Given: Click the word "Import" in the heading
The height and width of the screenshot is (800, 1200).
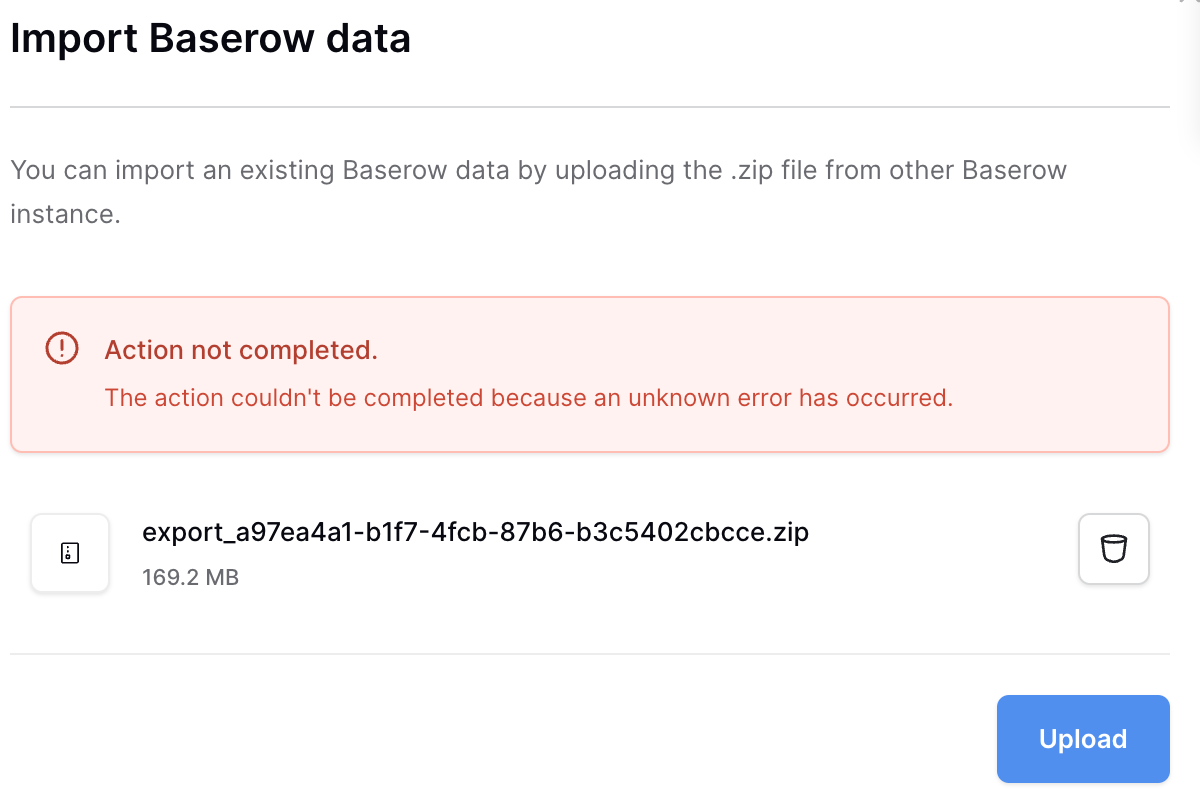Looking at the screenshot, I should [x=73, y=40].
